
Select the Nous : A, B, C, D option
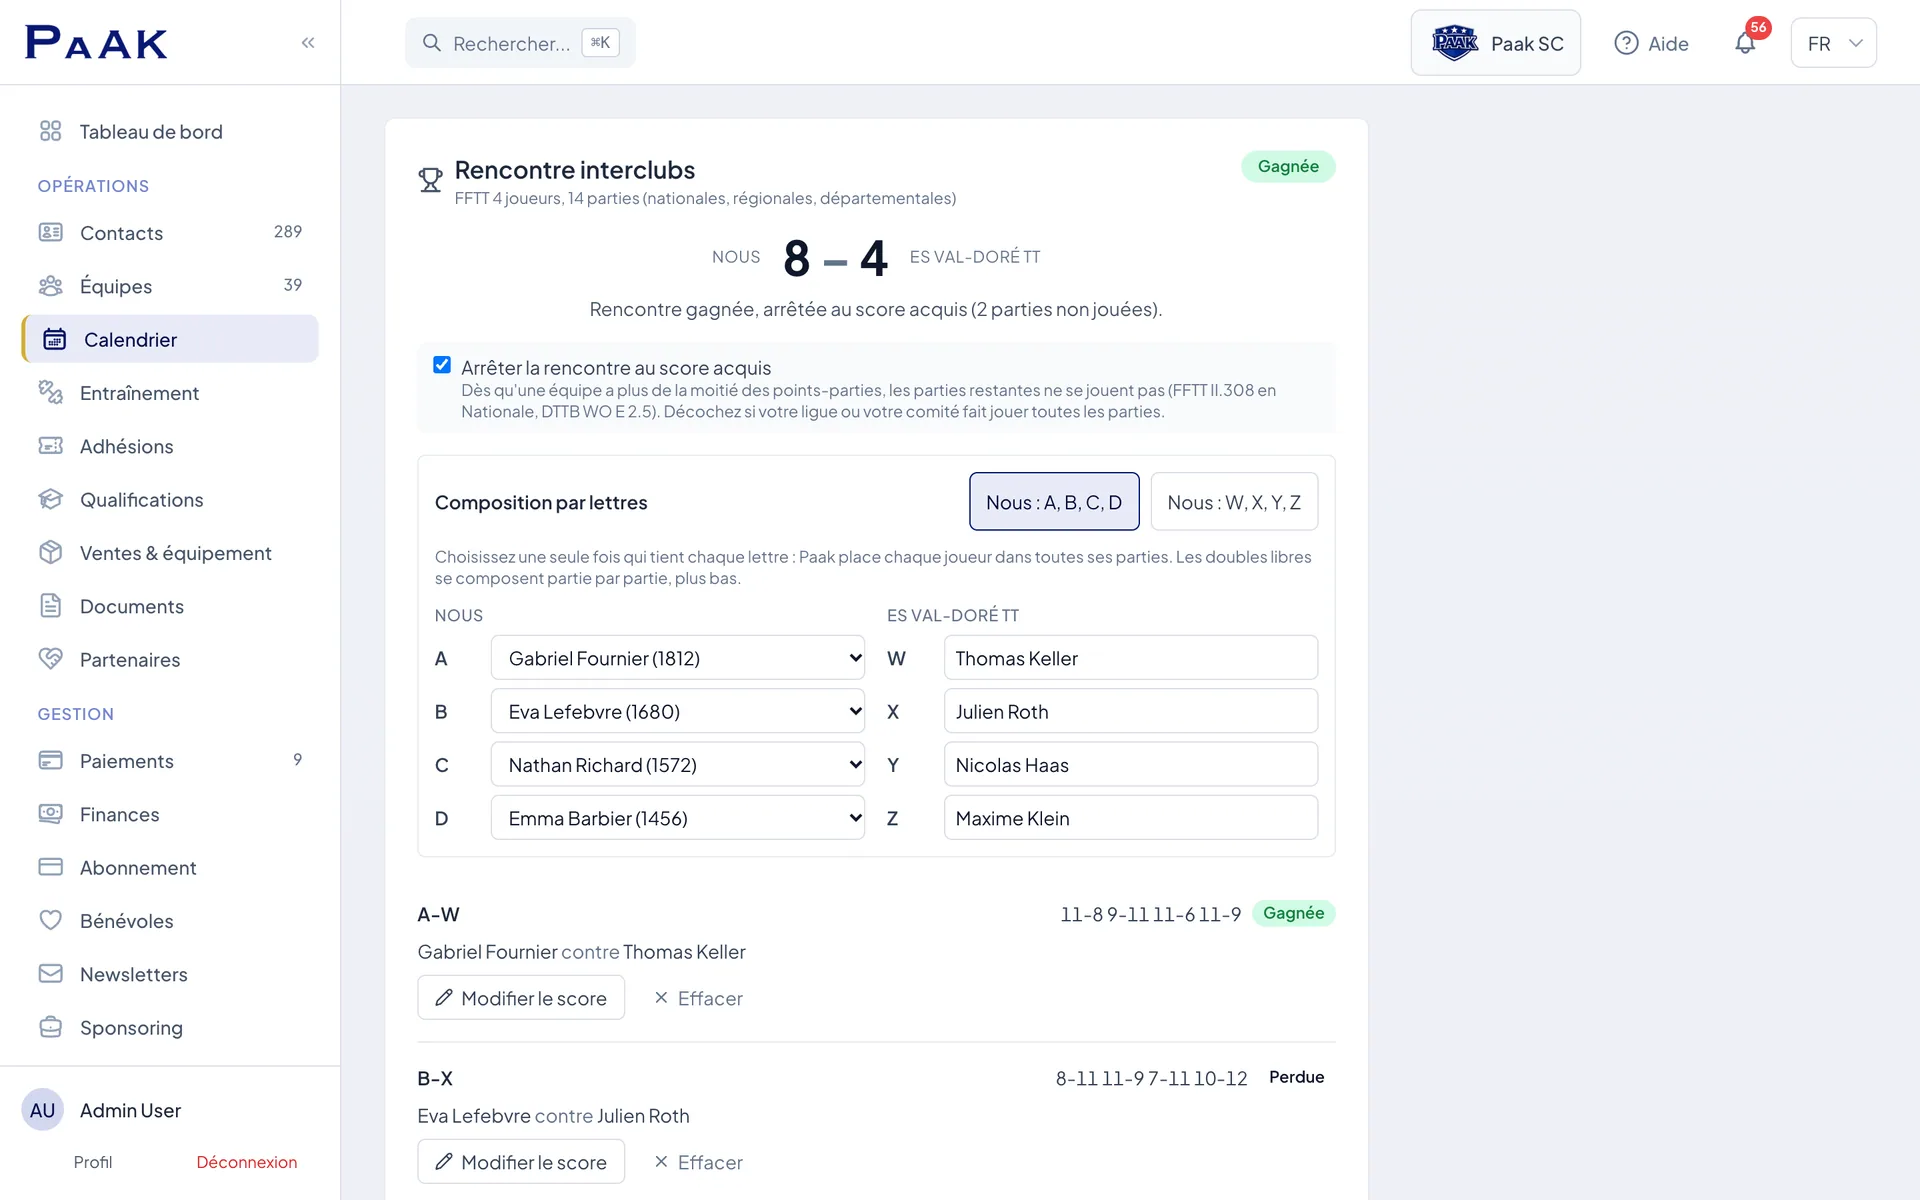1054,501
